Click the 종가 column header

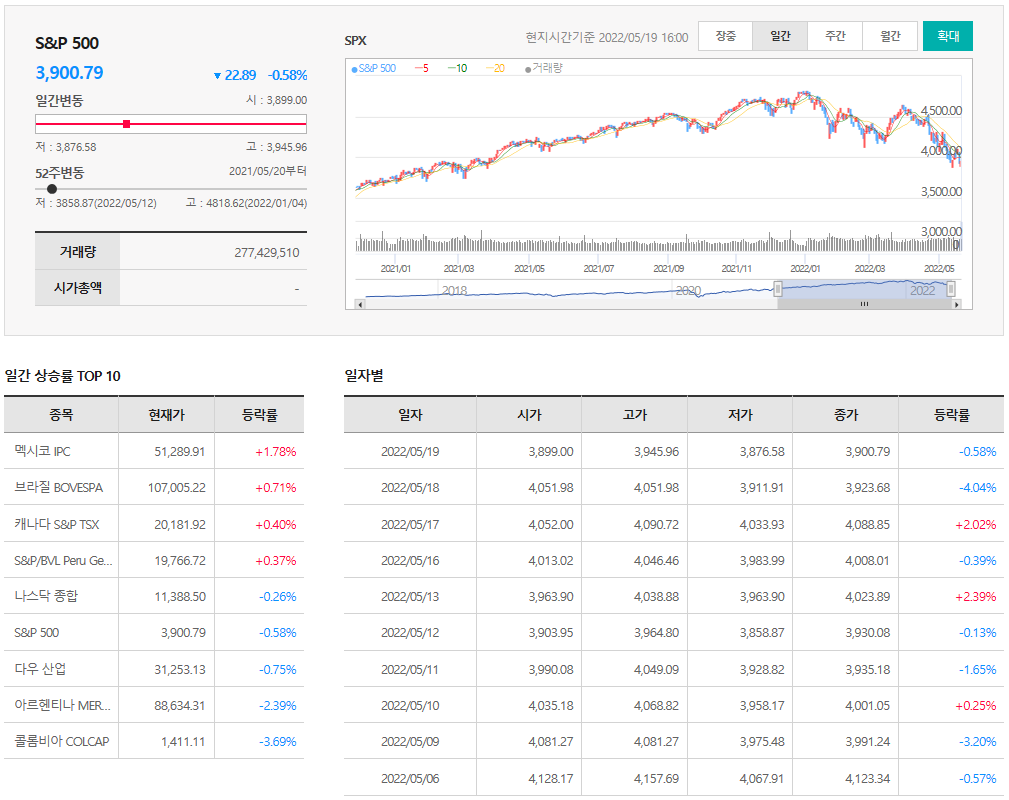846,415
